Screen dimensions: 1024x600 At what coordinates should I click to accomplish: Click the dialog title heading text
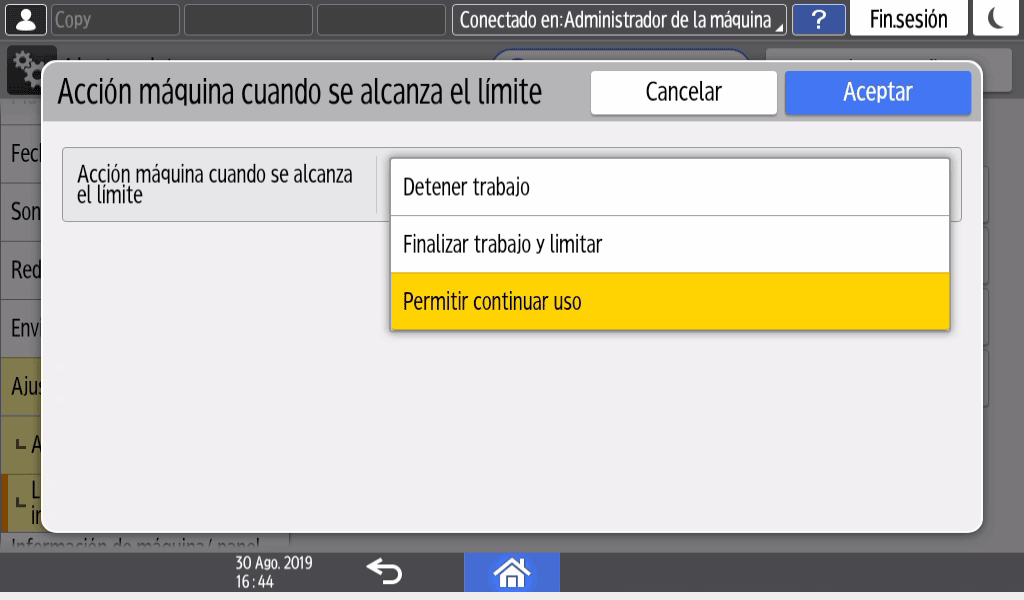coord(299,92)
